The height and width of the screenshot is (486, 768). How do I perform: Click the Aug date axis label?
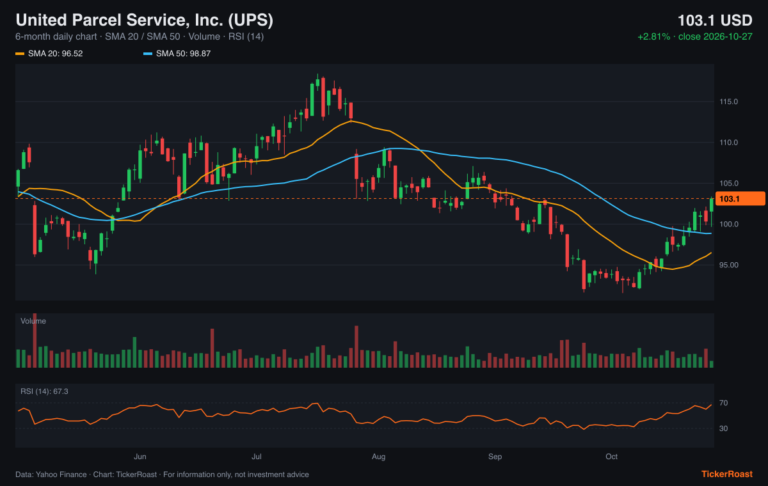(378, 456)
